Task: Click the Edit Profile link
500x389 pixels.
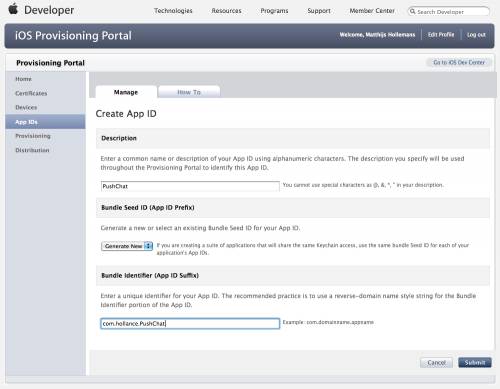Action: pyautogui.click(x=441, y=35)
